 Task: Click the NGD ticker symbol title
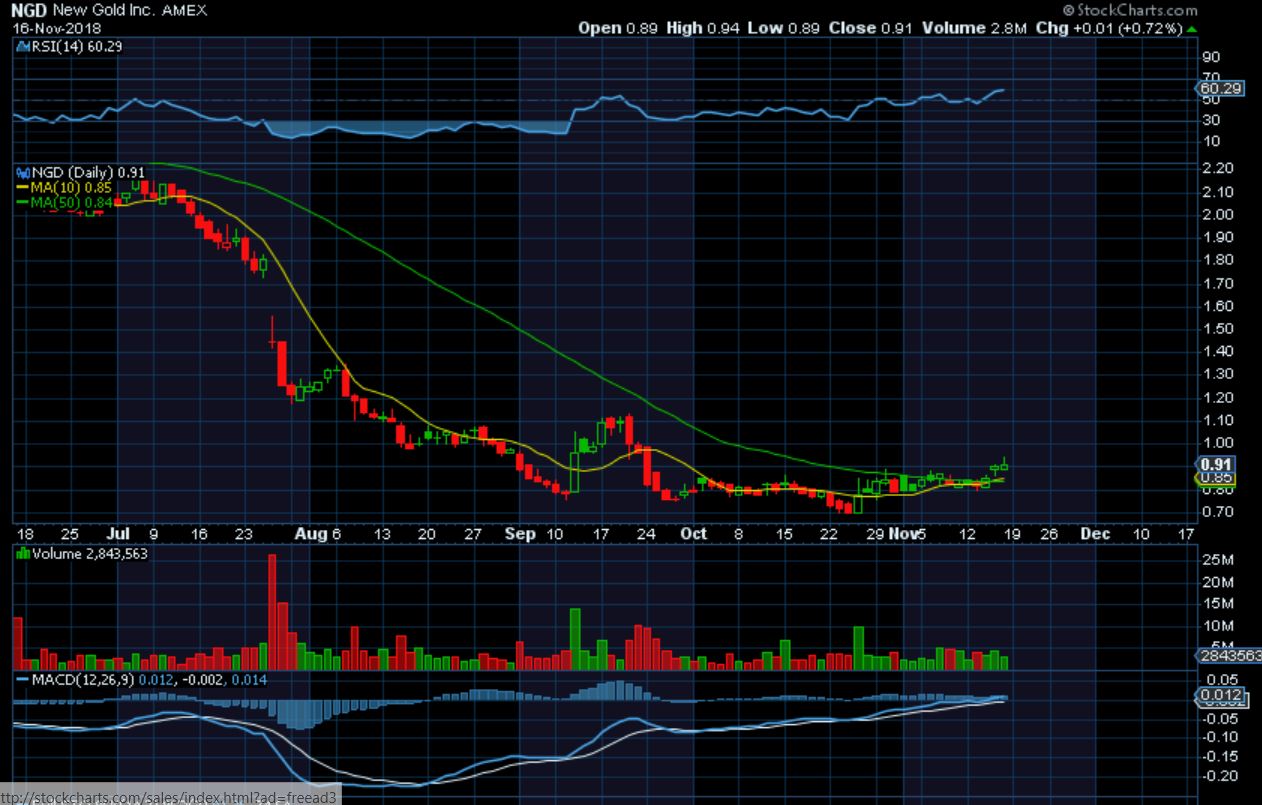tap(29, 10)
